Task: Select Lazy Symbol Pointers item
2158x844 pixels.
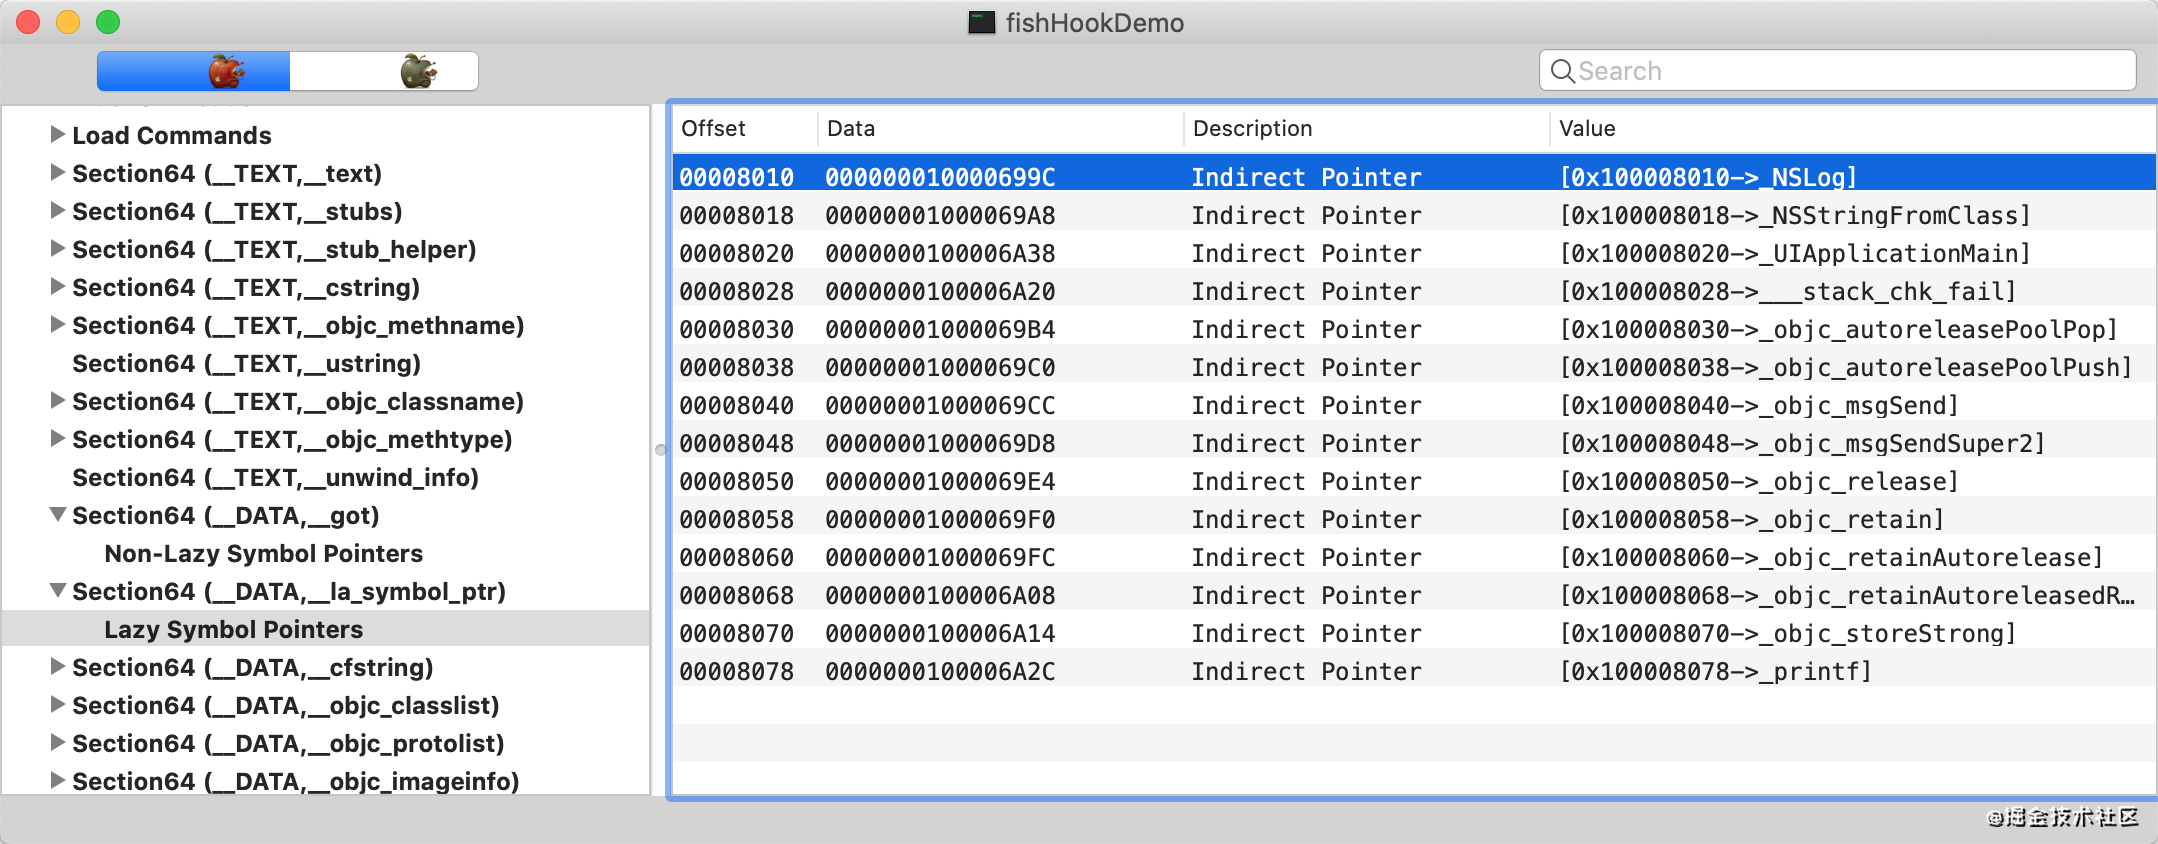Action: (x=234, y=630)
